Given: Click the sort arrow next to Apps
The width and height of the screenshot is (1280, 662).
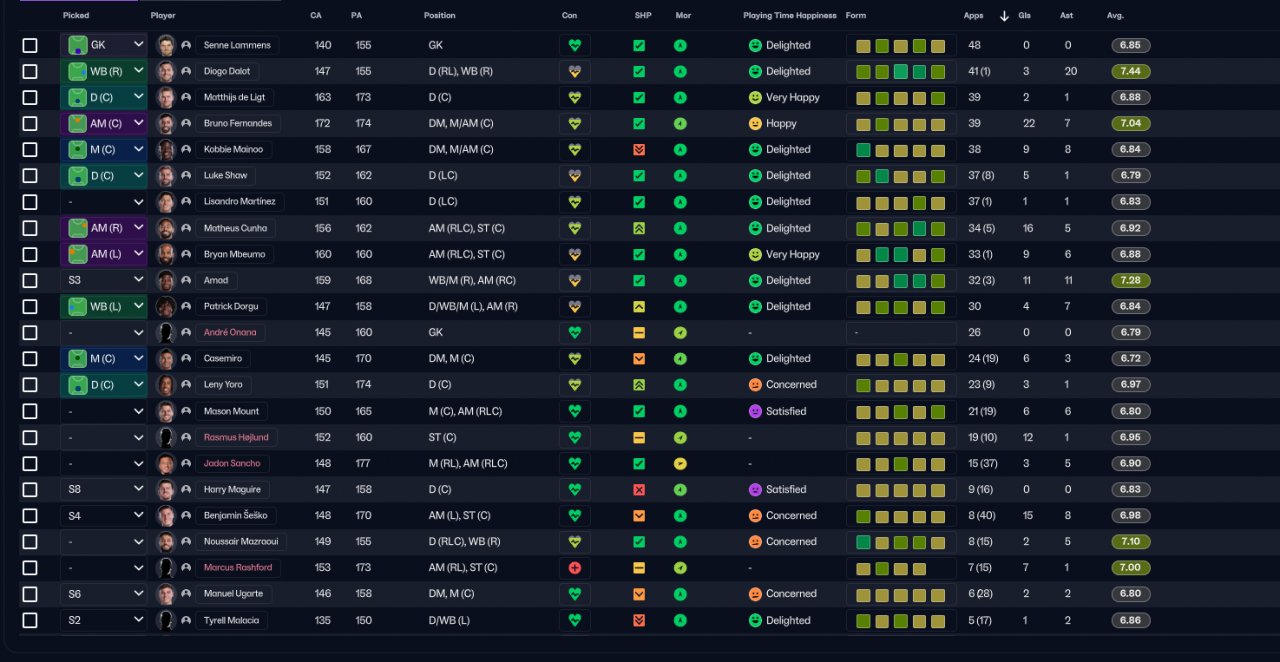Looking at the screenshot, I should [1004, 16].
